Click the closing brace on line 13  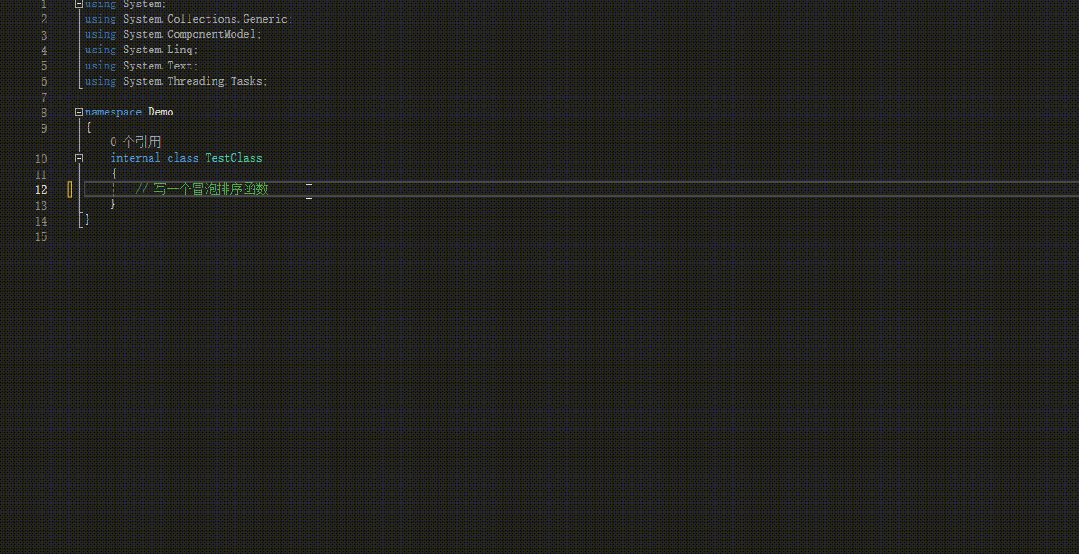coord(113,204)
